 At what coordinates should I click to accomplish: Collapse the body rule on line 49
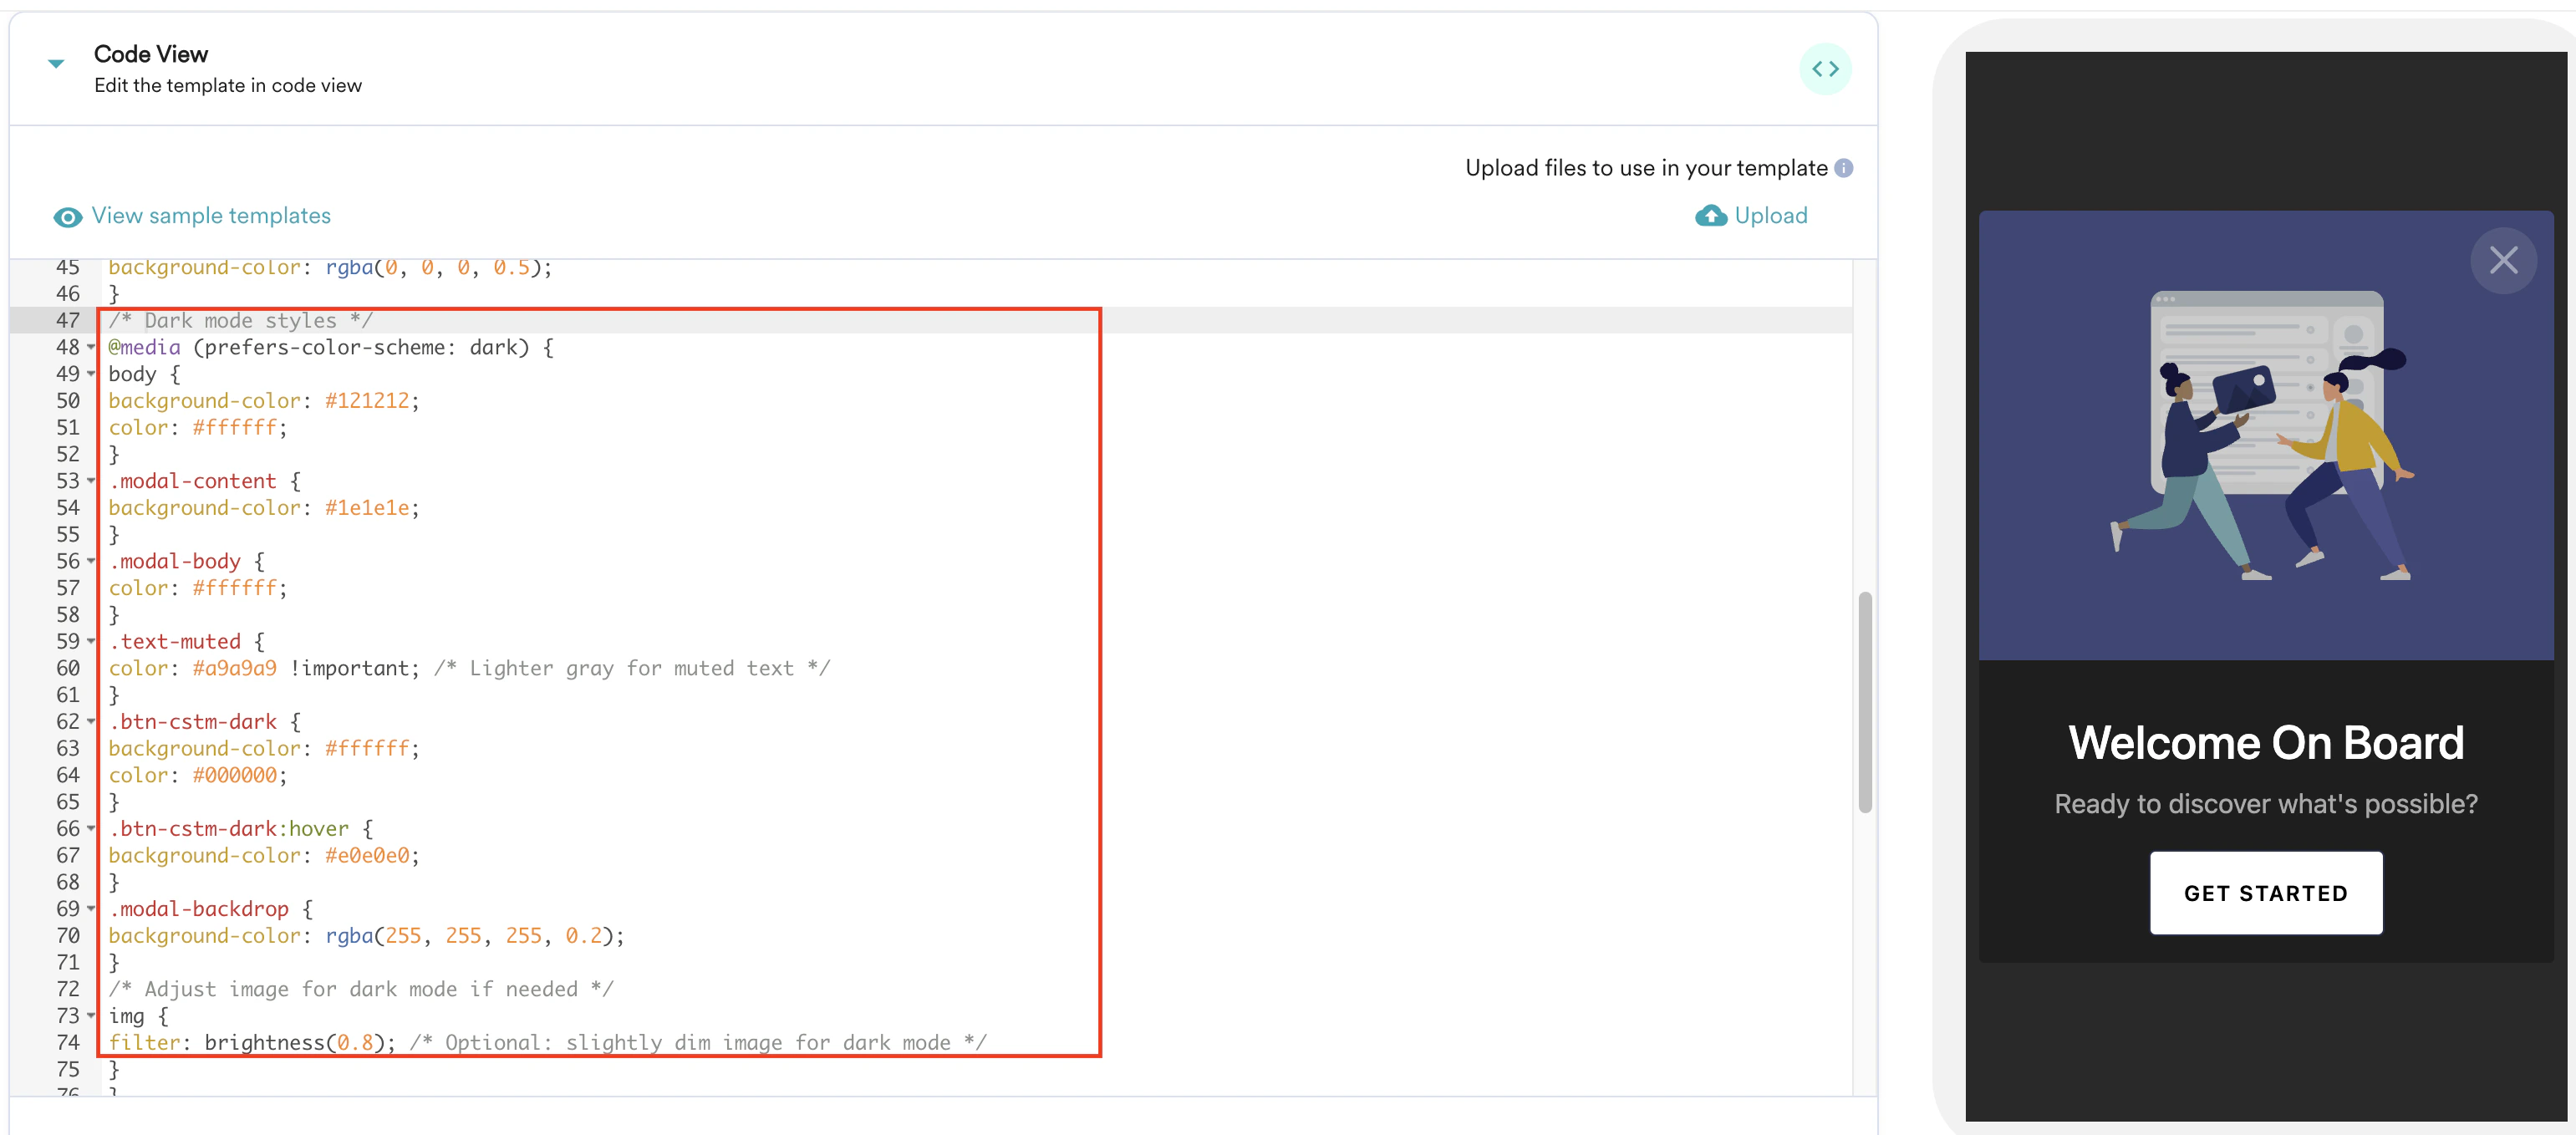(x=91, y=375)
